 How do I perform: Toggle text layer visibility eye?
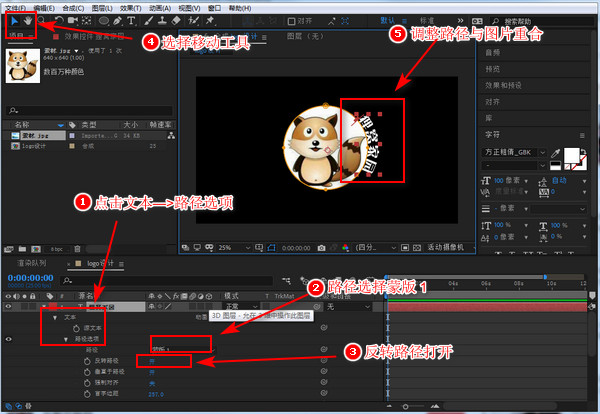tap(8, 306)
